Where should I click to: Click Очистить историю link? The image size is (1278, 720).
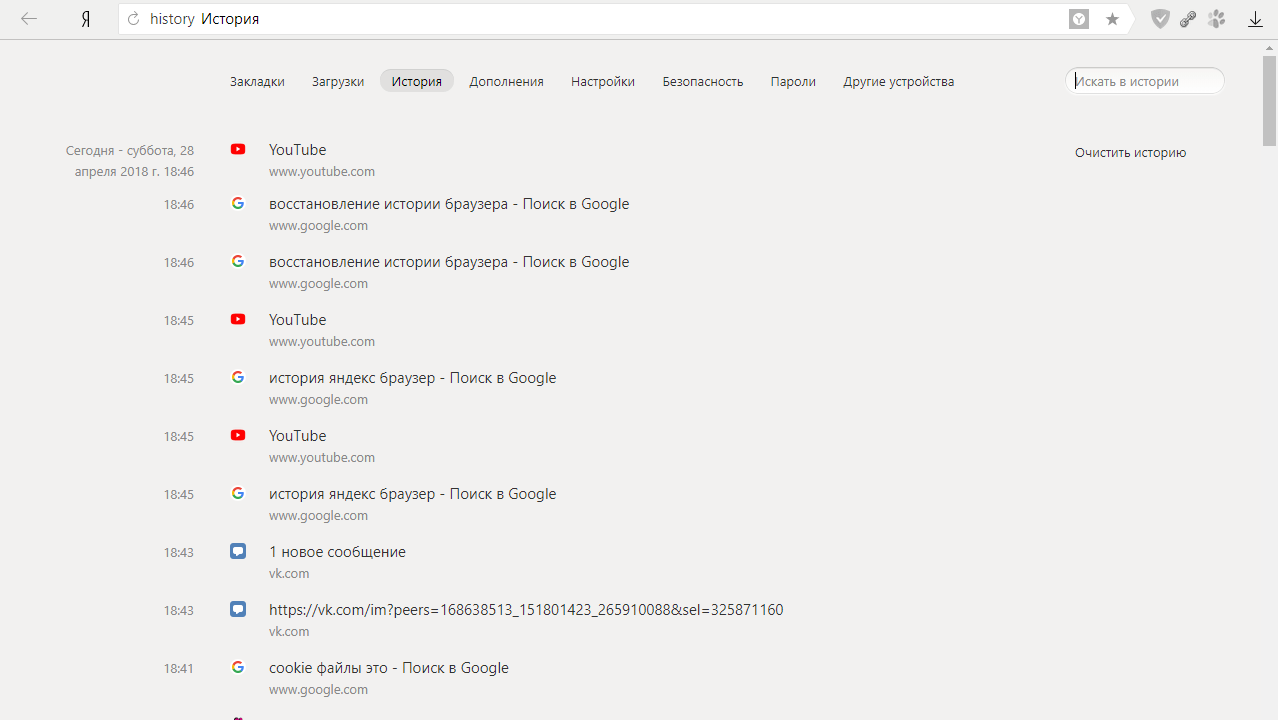[x=1130, y=153]
